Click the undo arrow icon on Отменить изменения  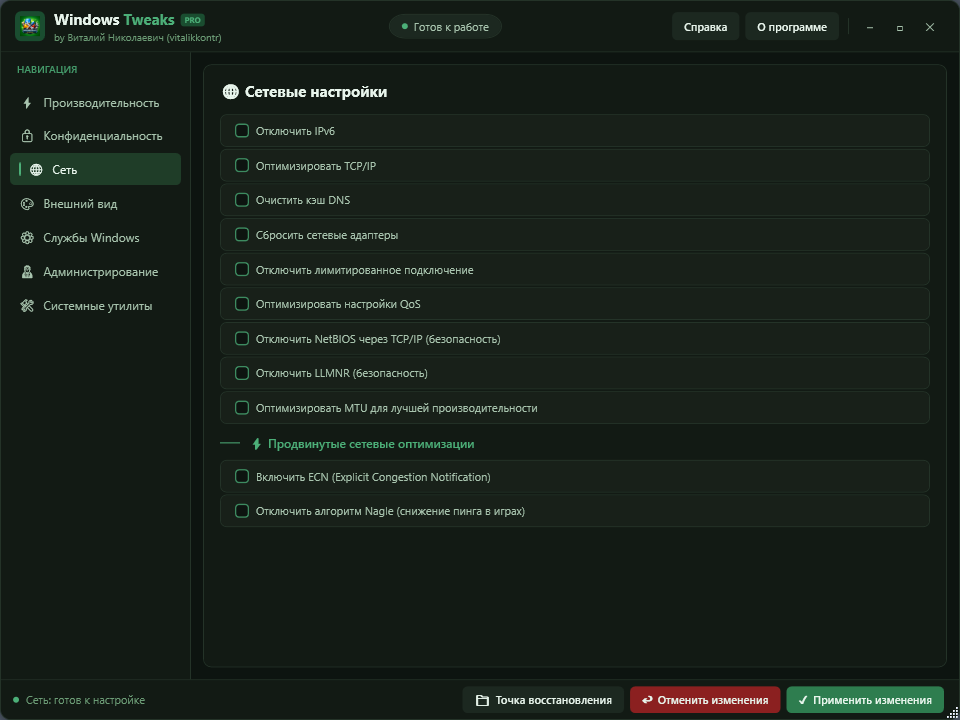coord(647,700)
